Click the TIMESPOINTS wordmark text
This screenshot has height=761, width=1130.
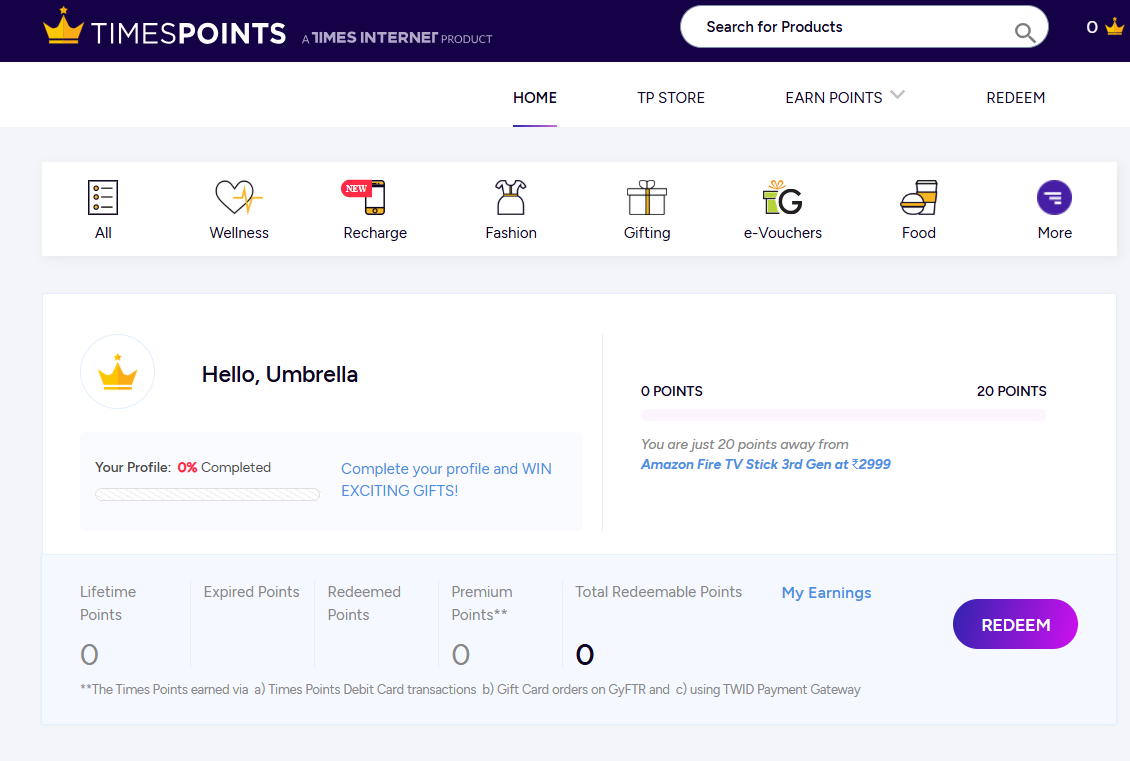(x=189, y=34)
